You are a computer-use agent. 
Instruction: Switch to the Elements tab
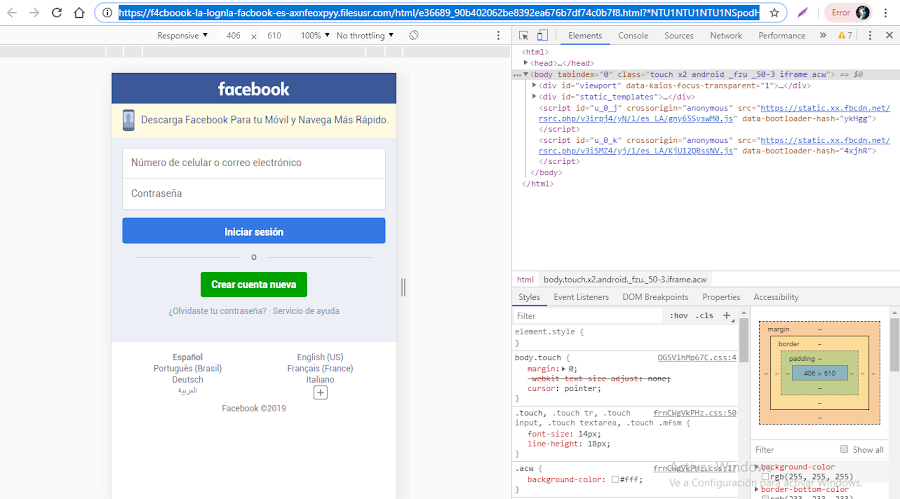tap(585, 35)
